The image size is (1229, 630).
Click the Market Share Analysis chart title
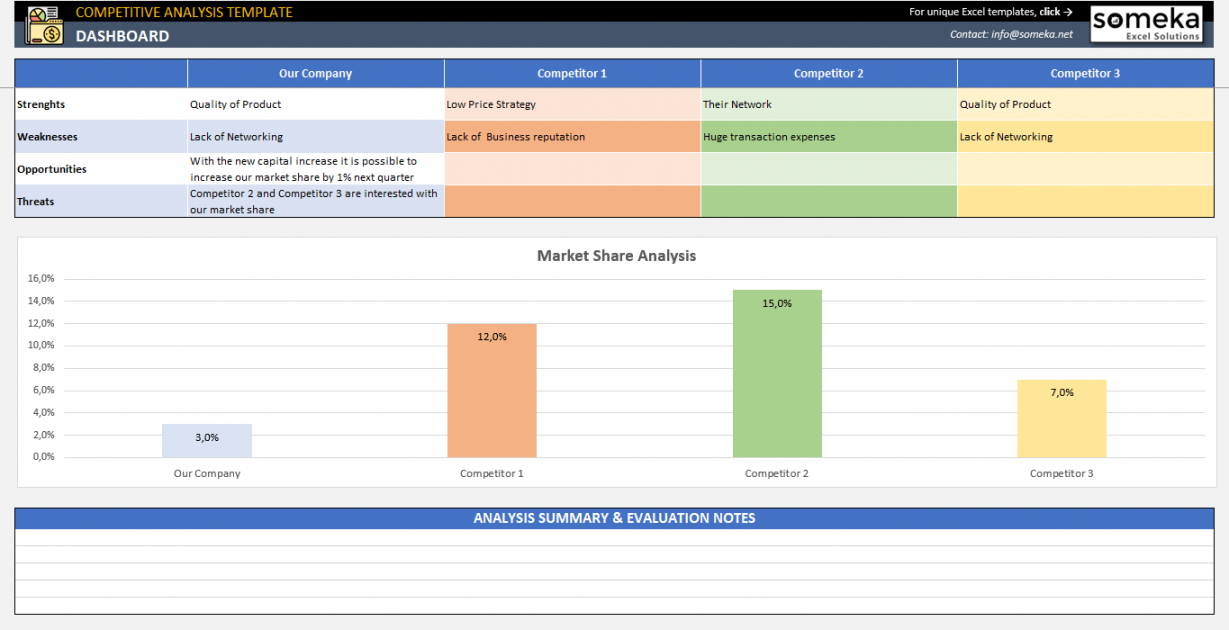616,256
